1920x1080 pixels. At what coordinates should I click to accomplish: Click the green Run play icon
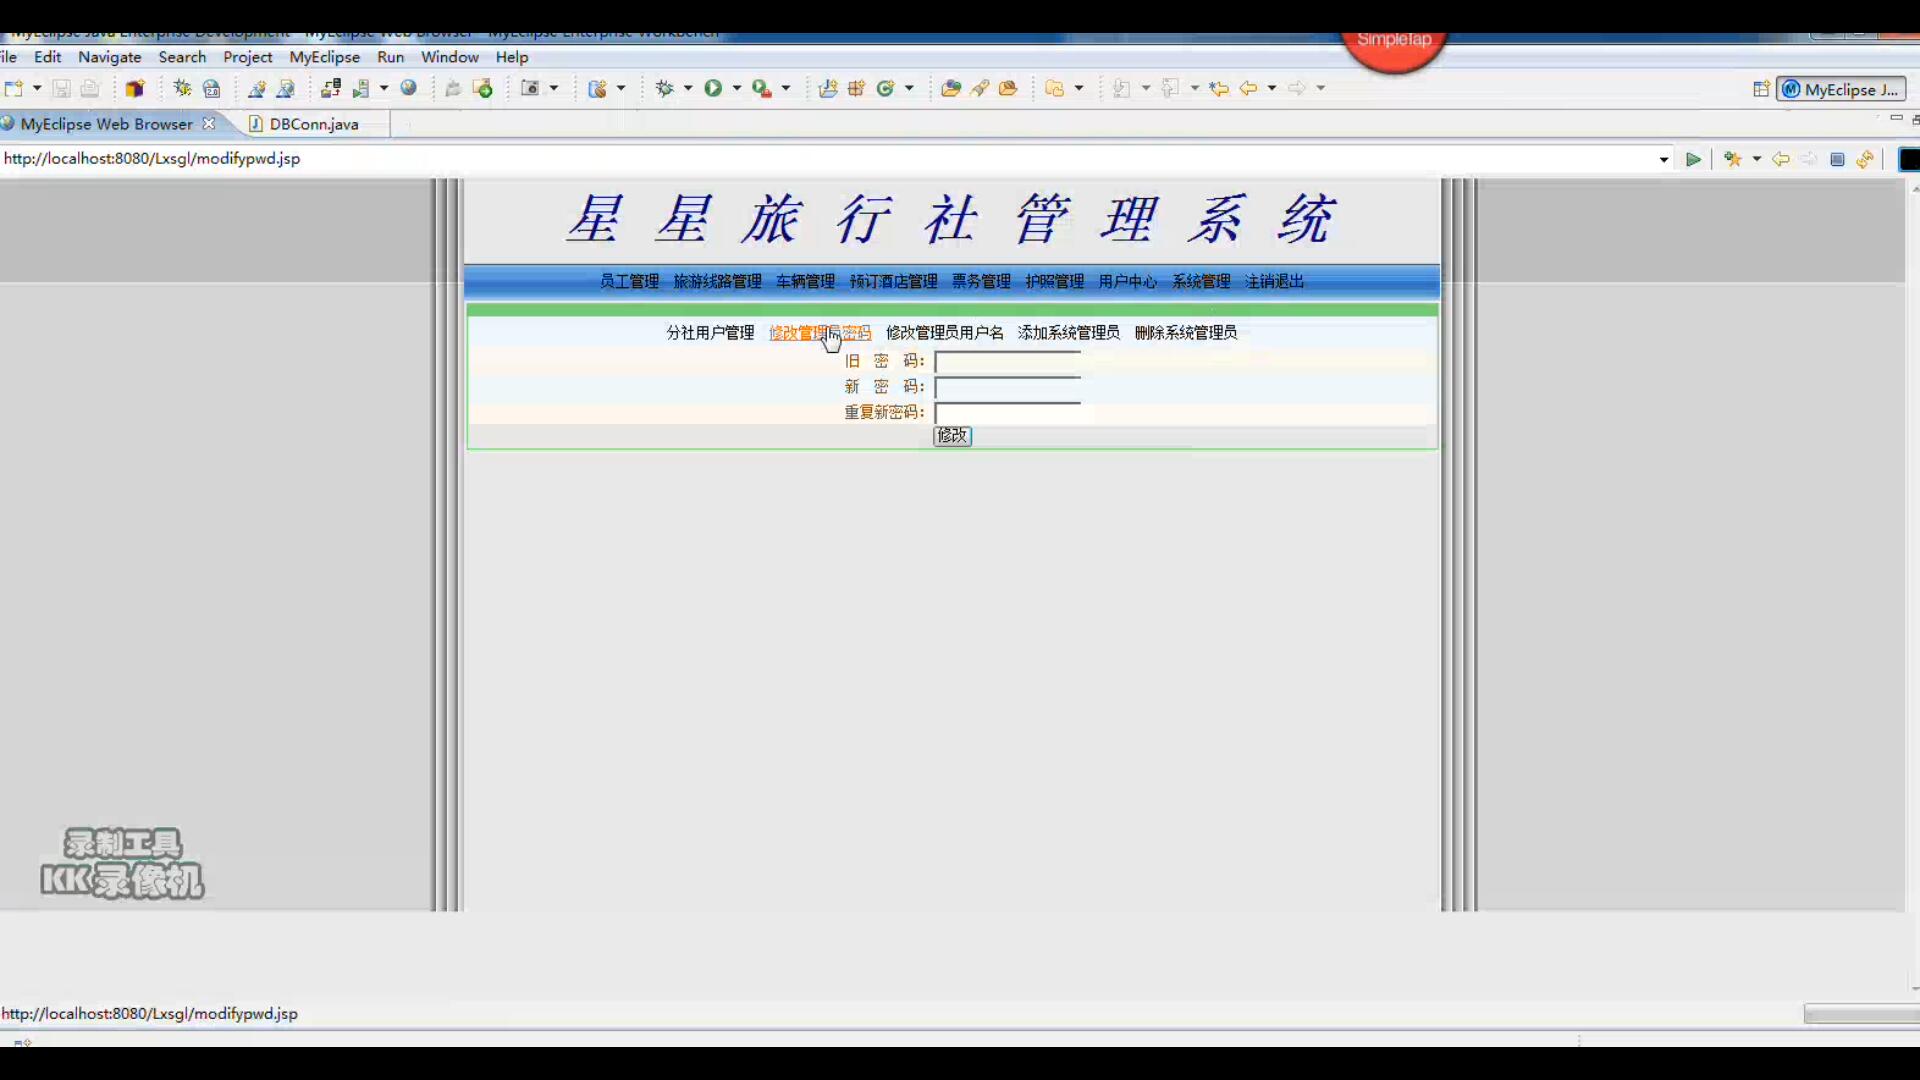[x=713, y=89]
